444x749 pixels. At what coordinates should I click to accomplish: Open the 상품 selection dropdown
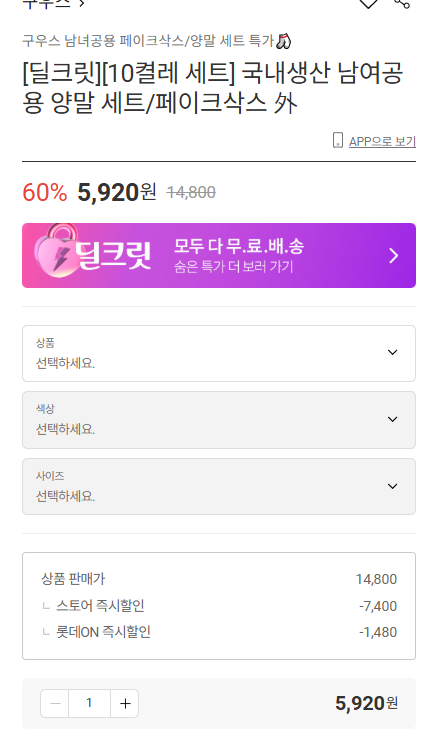point(219,353)
